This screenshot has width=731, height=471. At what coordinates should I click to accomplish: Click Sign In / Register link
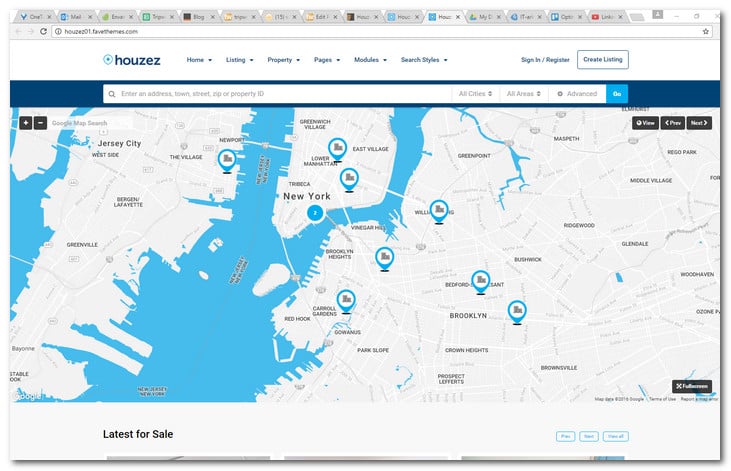click(545, 60)
